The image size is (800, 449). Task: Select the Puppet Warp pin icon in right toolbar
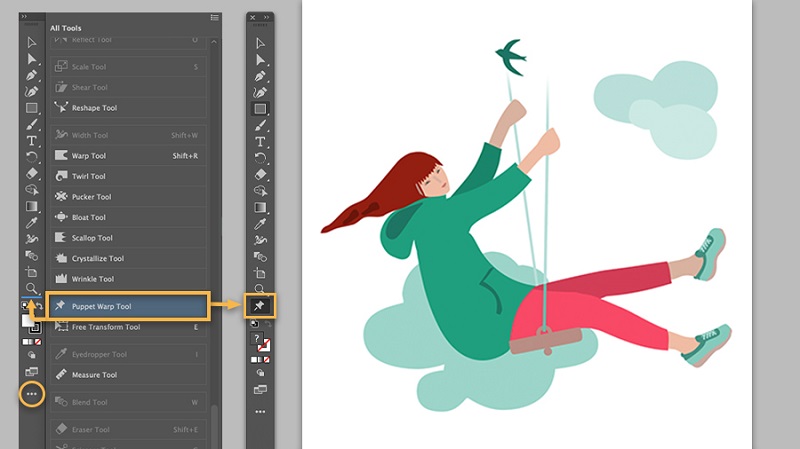click(260, 305)
